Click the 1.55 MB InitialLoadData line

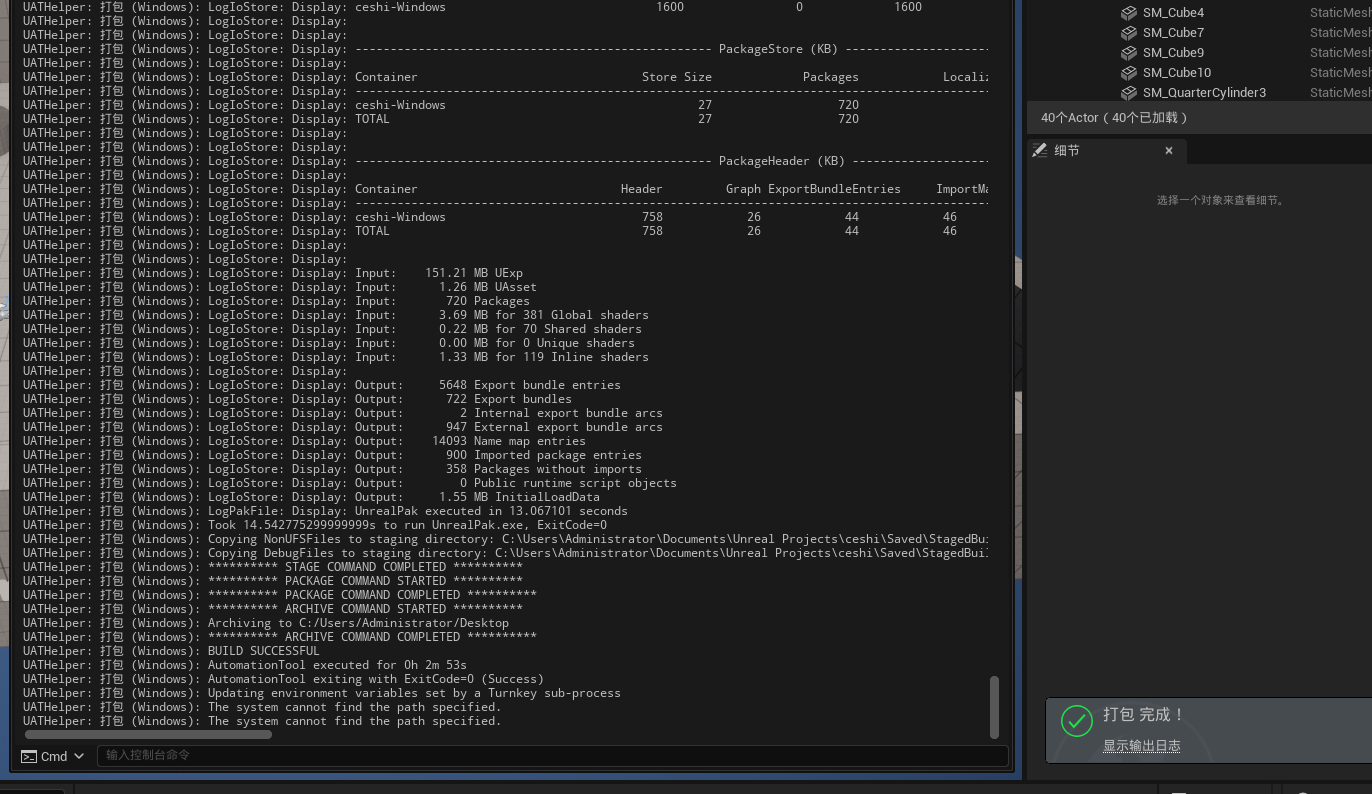point(311,497)
